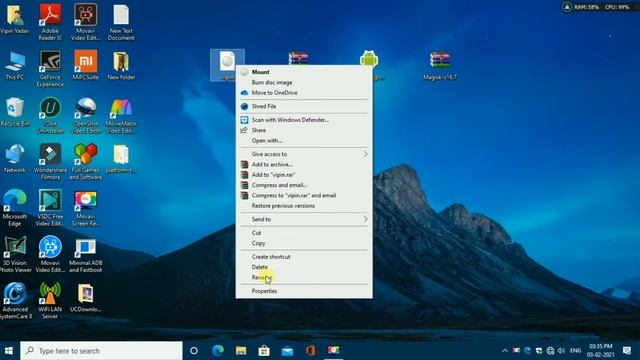Select the platform-tools folder icon
This screenshot has width=640, height=360.
click(121, 158)
